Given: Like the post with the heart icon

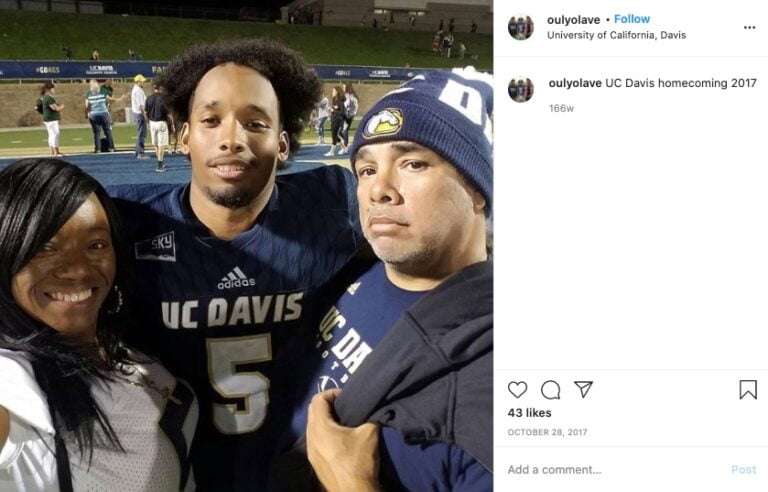Looking at the screenshot, I should tap(517, 390).
